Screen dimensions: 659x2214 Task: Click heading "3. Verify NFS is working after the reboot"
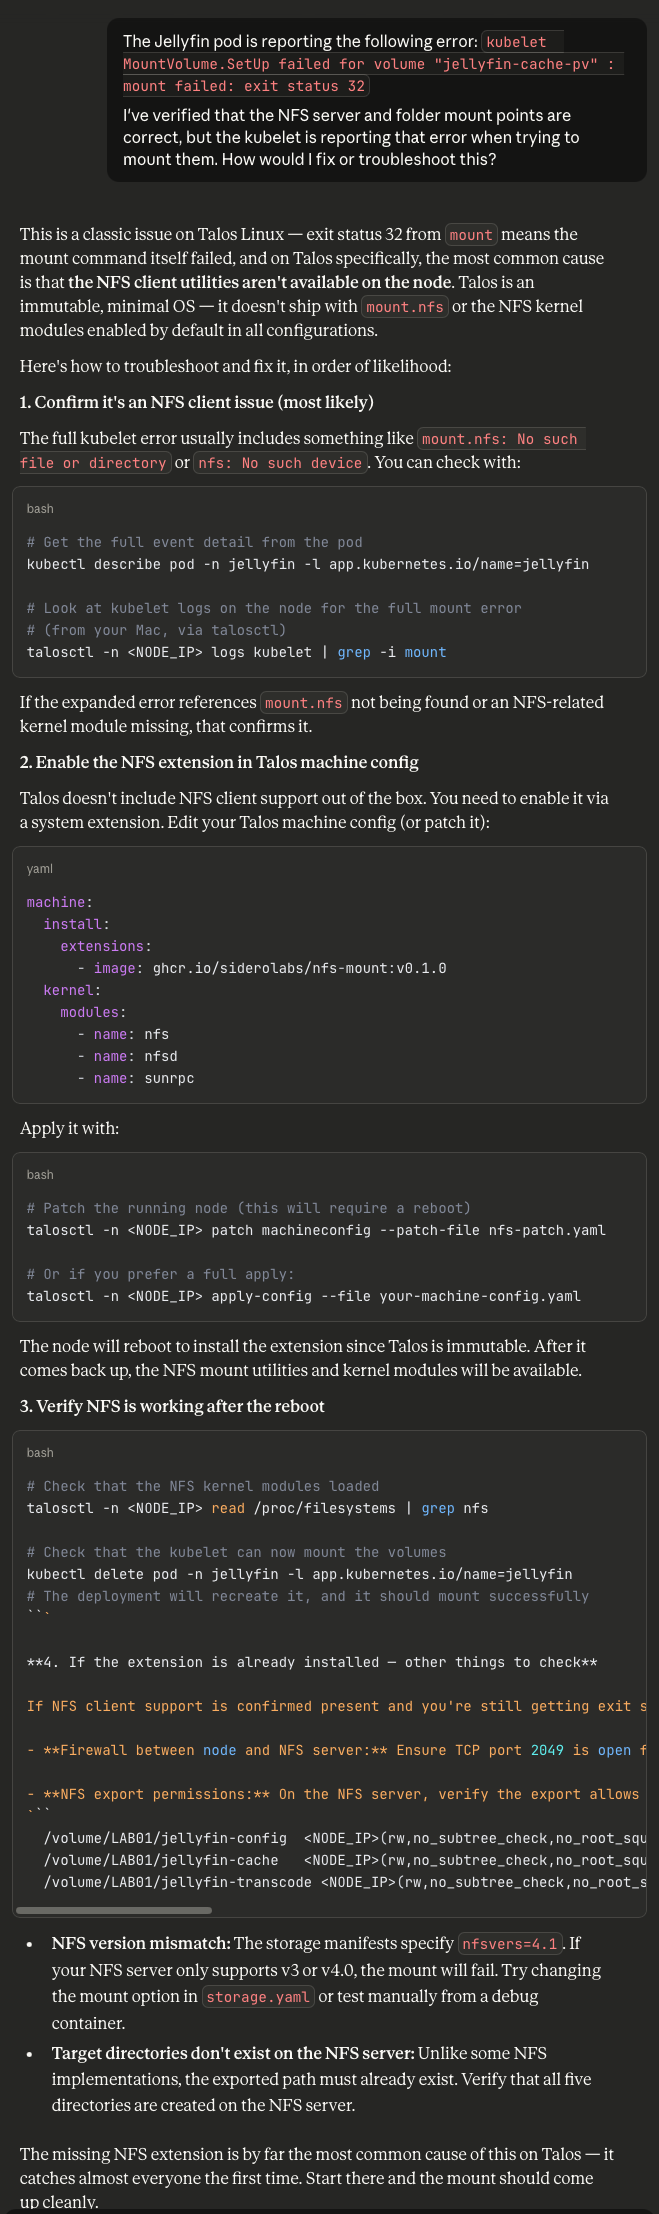(172, 1406)
